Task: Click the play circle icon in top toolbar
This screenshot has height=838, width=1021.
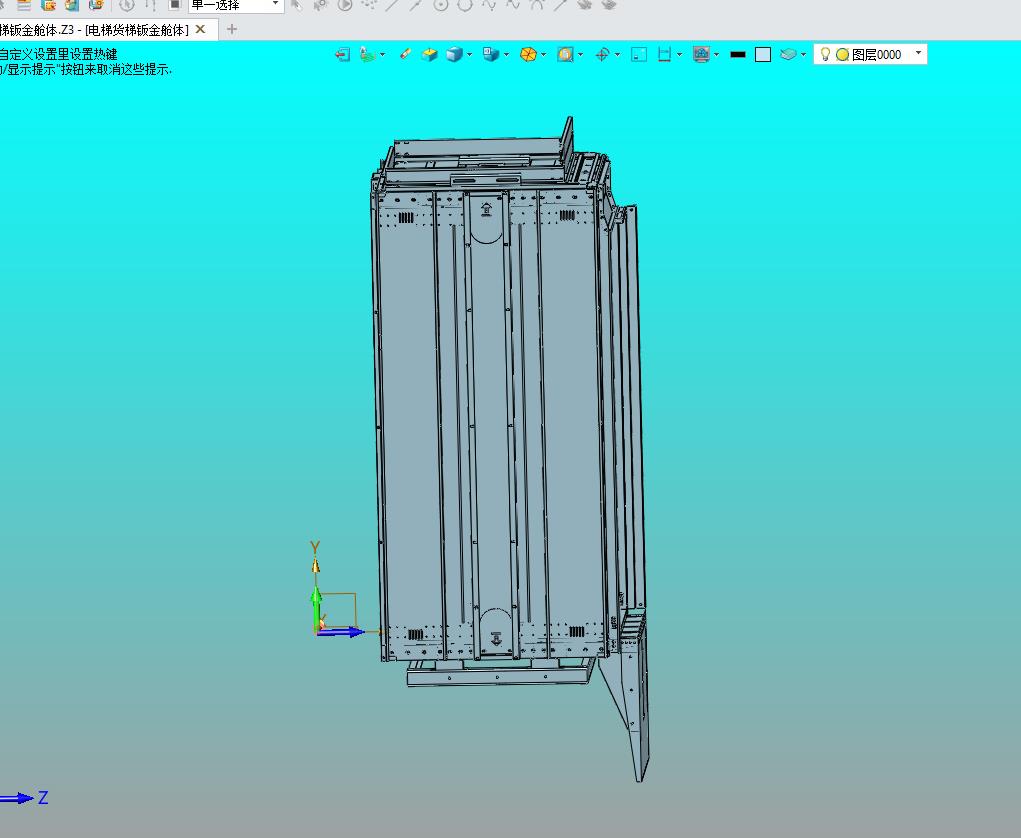Action: click(x=345, y=5)
